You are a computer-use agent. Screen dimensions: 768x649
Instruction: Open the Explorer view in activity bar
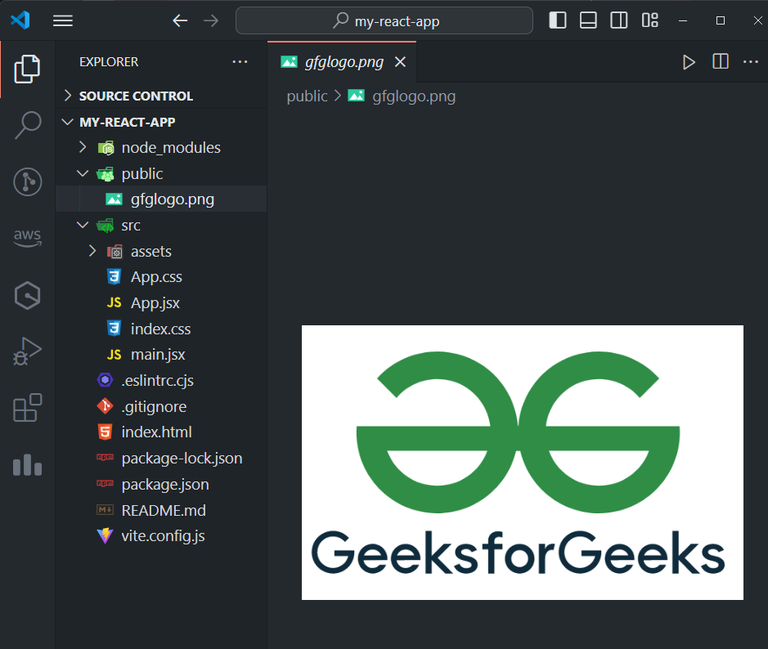point(27,69)
